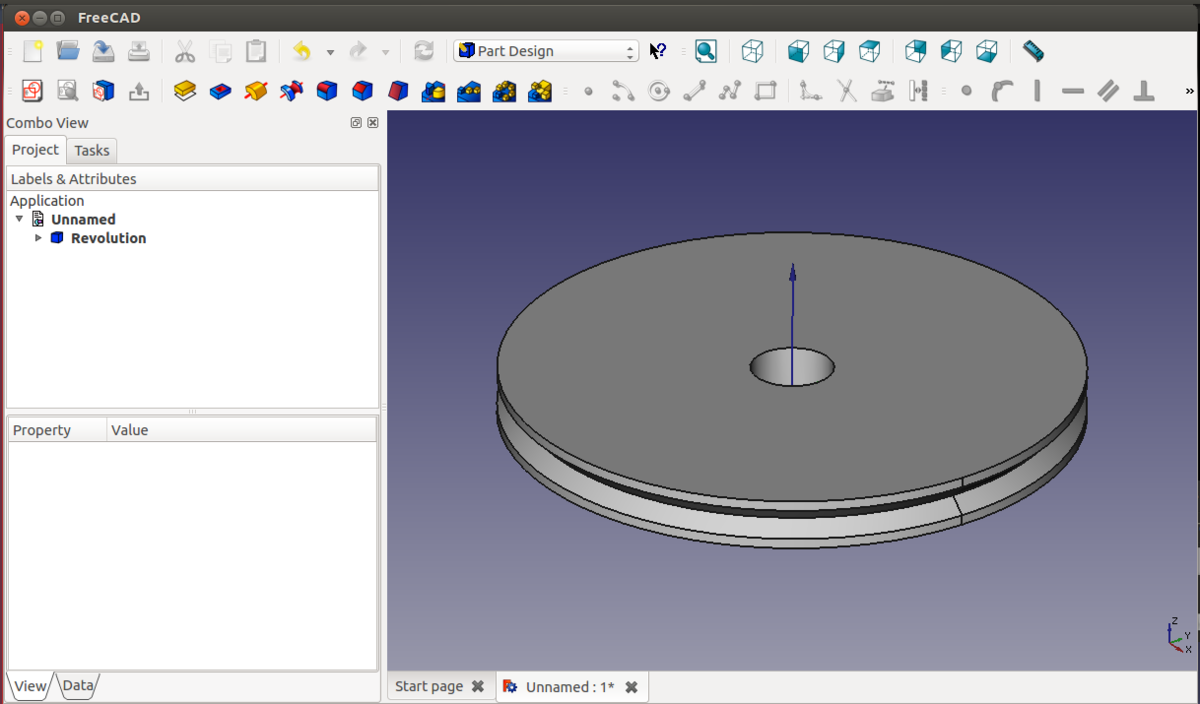Click the What's This help cursor icon
Viewport: 1200px width, 704px height.
tap(658, 51)
